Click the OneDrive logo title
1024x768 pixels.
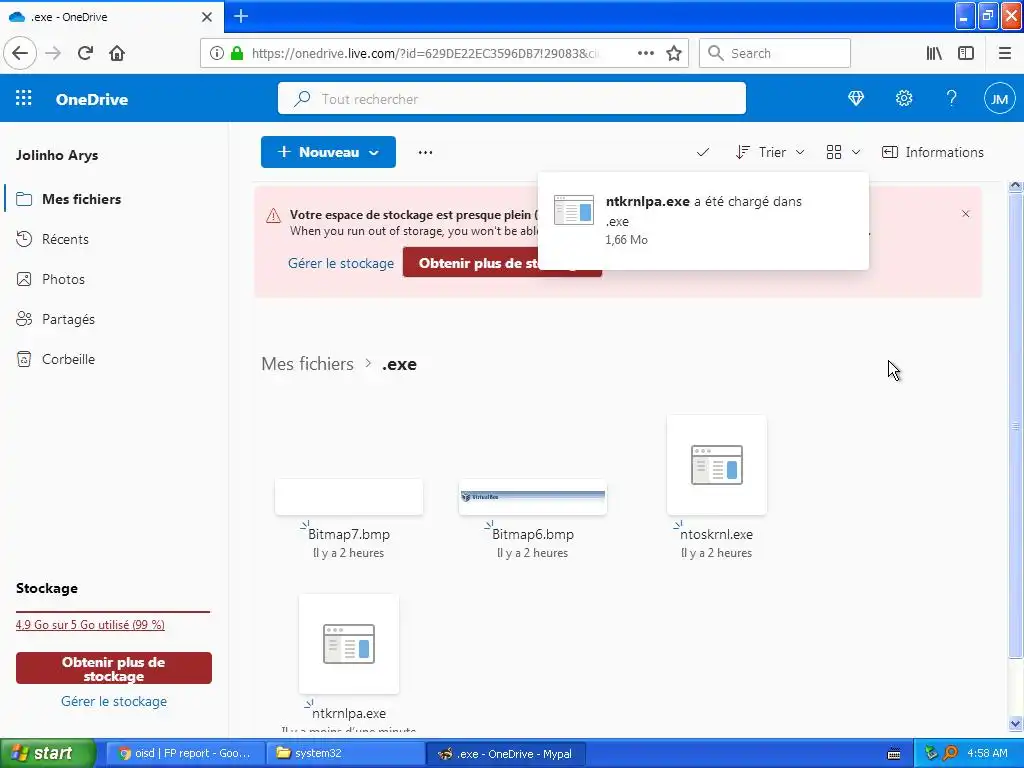[91, 99]
